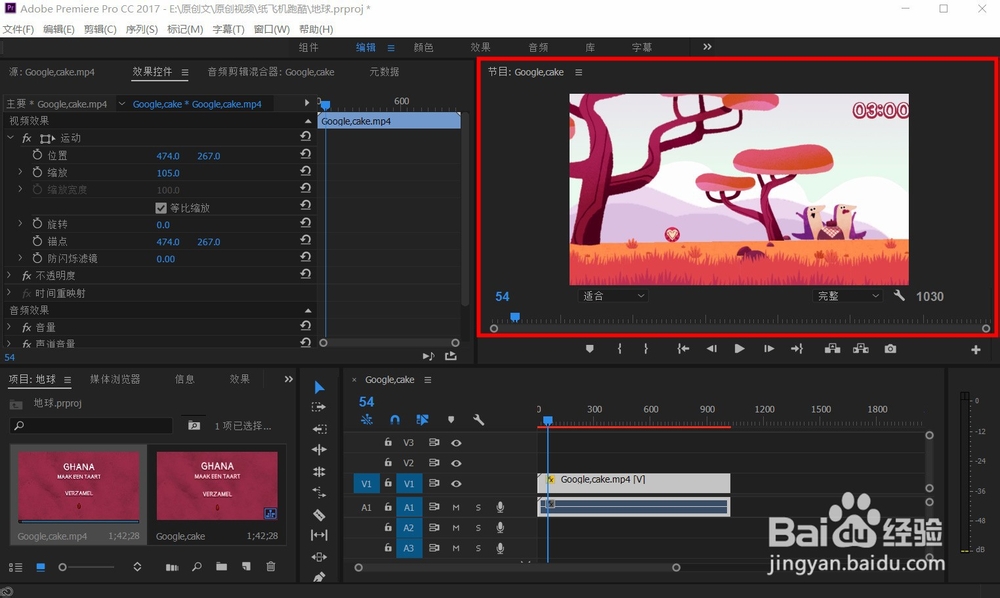This screenshot has height=598, width=1000.
Task: Select the Google,cake sequence thumbnail
Action: (217, 486)
